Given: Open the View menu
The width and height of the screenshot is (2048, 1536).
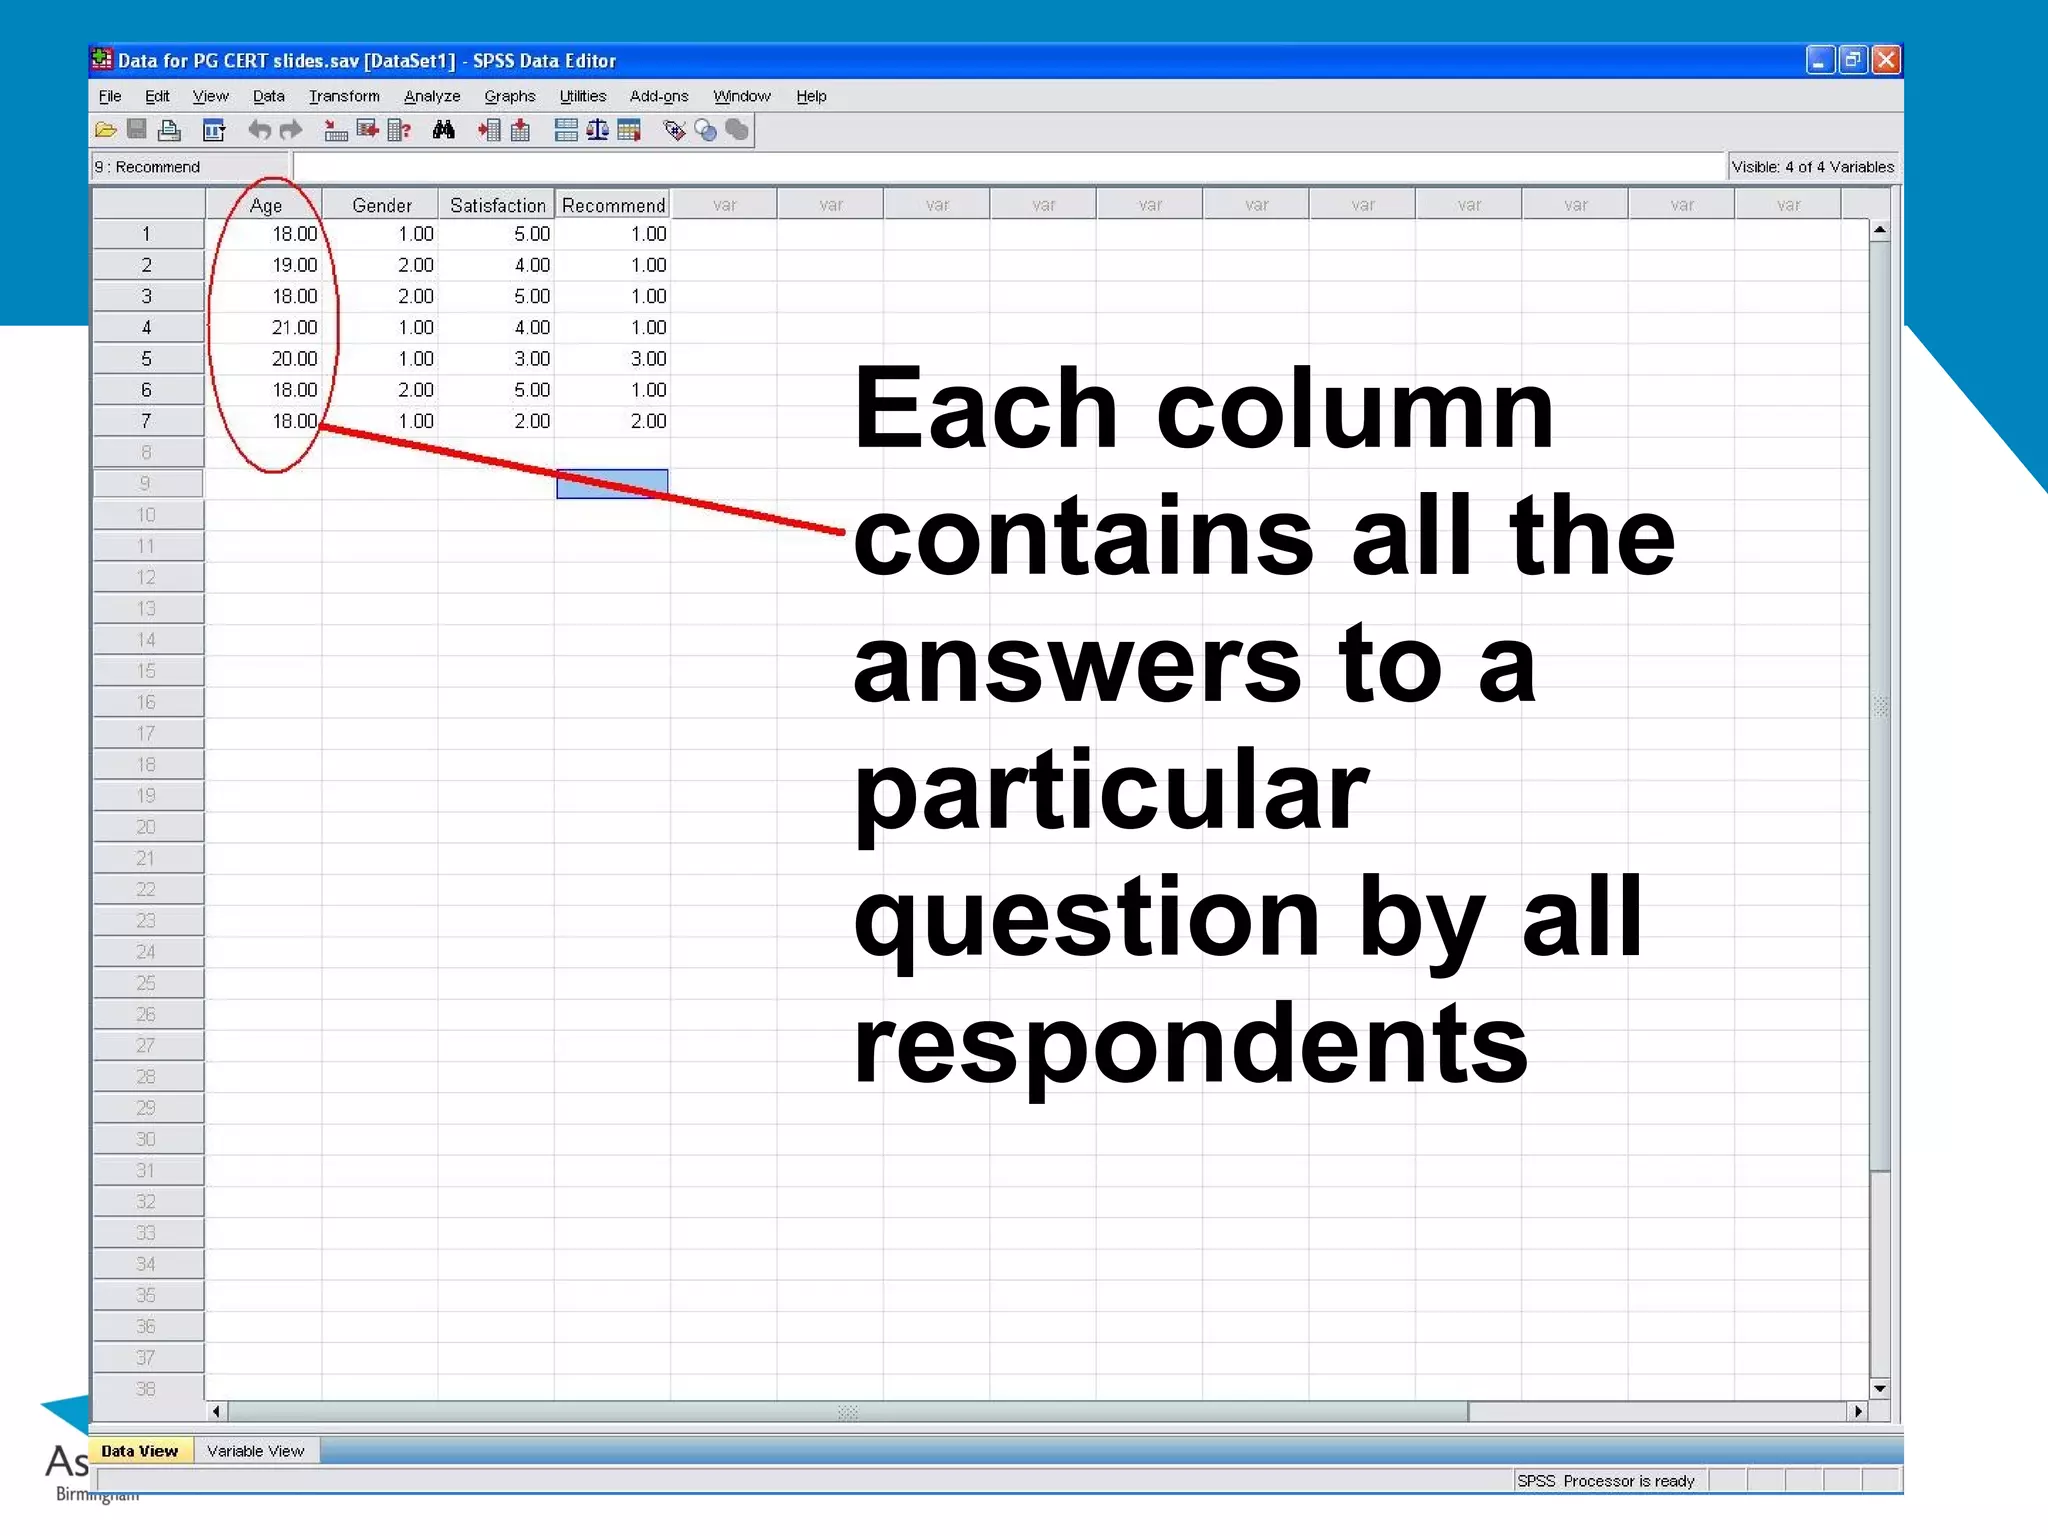Looking at the screenshot, I should tap(210, 96).
